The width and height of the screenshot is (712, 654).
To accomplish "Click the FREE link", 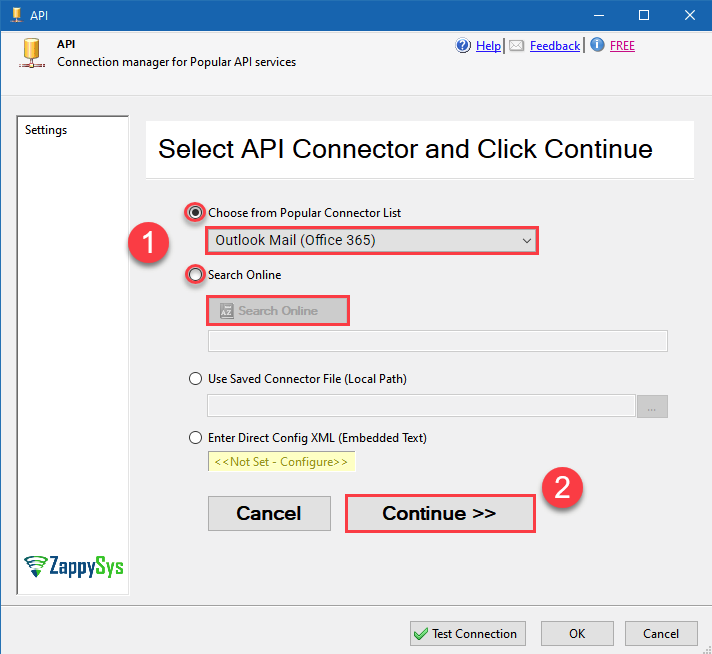I will tap(622, 46).
